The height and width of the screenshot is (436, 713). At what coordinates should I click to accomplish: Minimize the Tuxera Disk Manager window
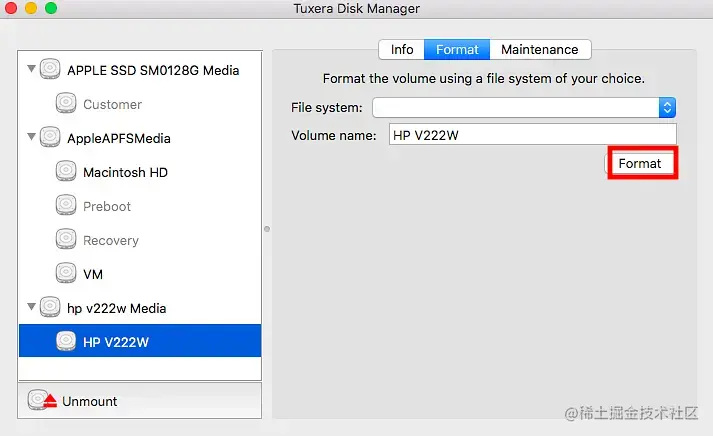coord(31,8)
